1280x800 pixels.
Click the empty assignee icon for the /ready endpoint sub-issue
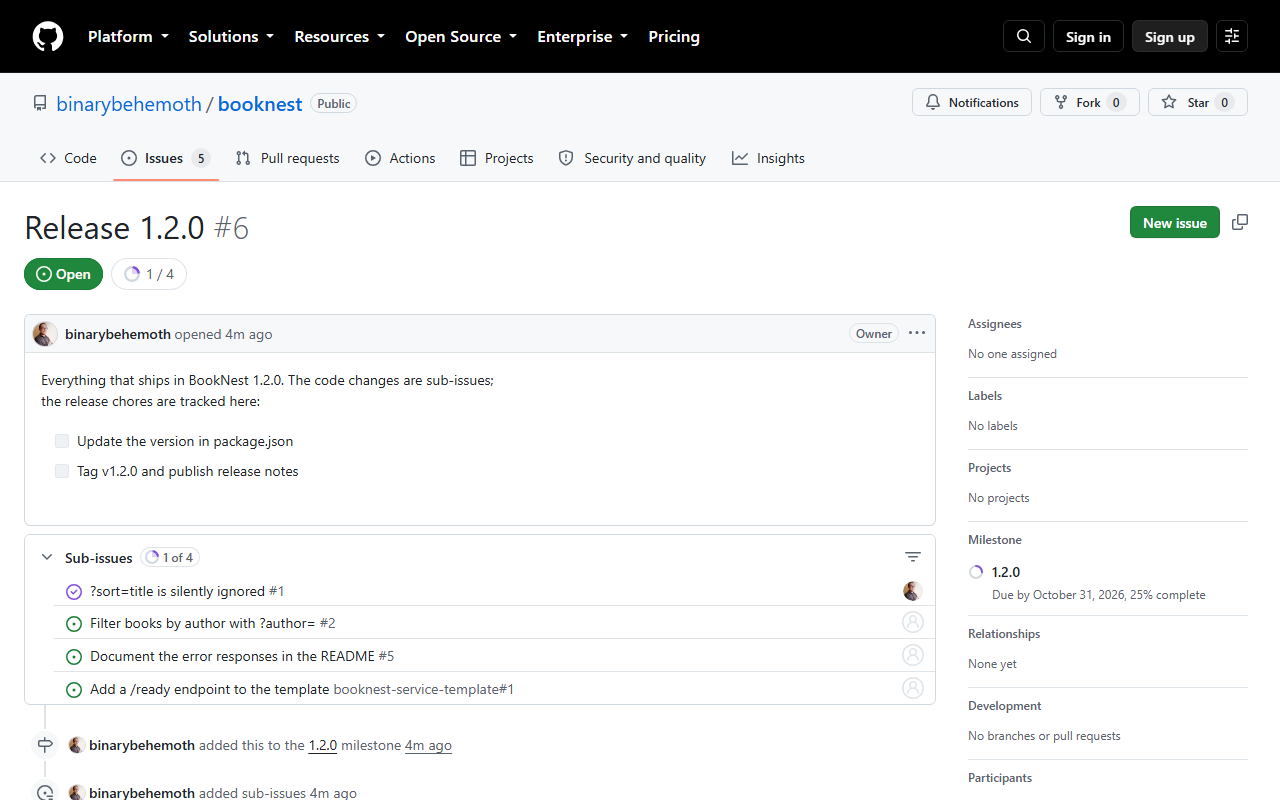click(912, 688)
